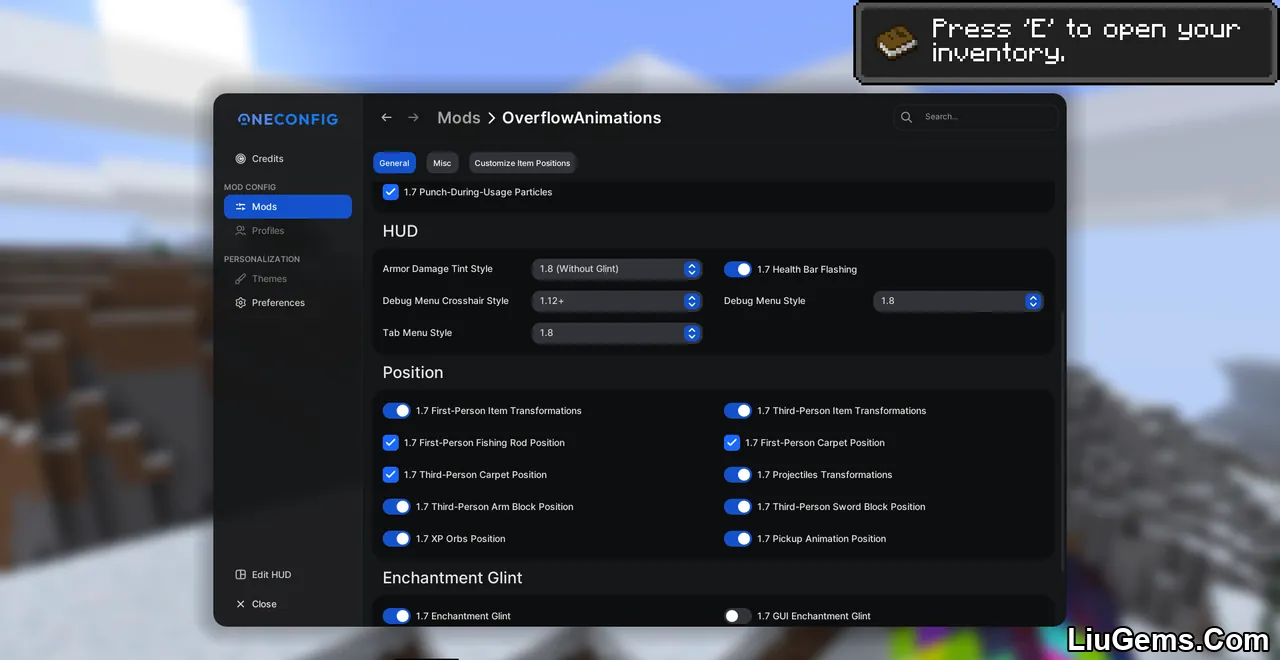
Task: Click the search magnifier icon
Action: click(907, 117)
